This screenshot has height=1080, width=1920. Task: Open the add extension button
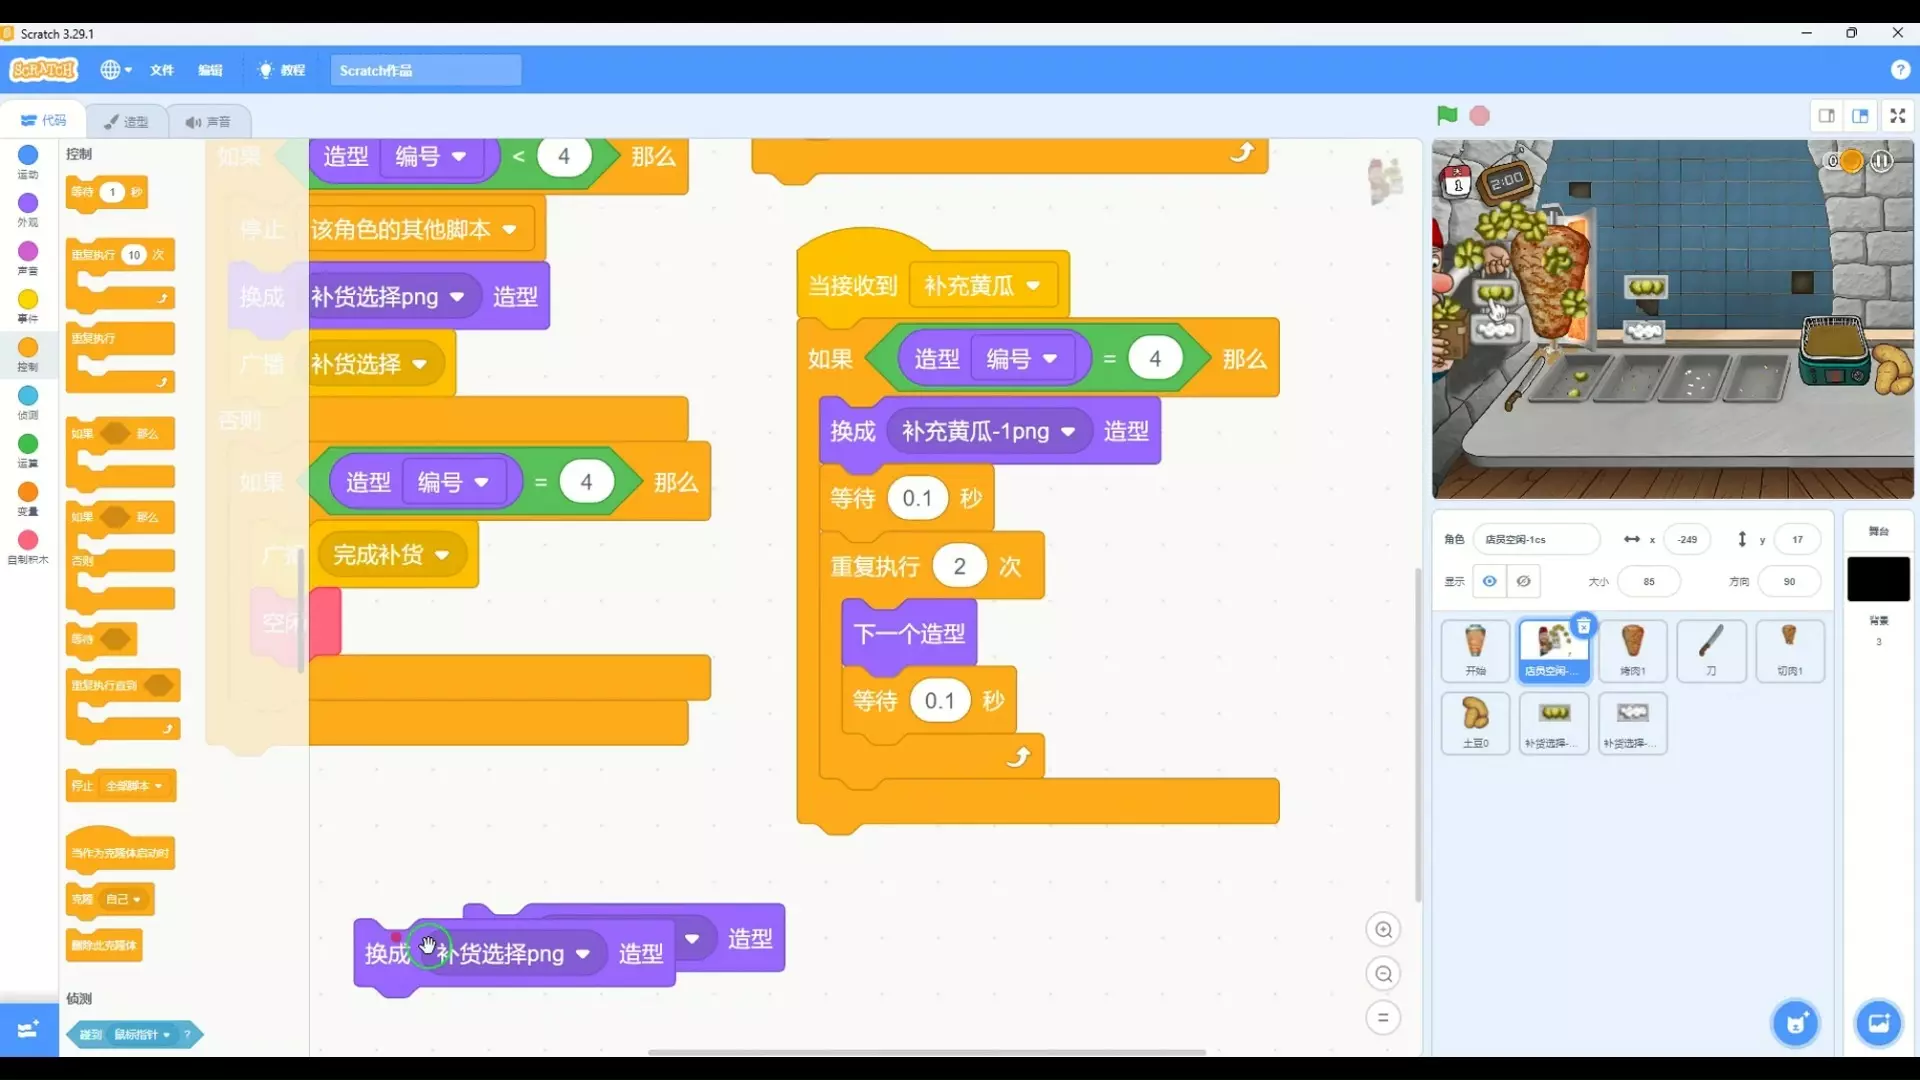point(28,1029)
